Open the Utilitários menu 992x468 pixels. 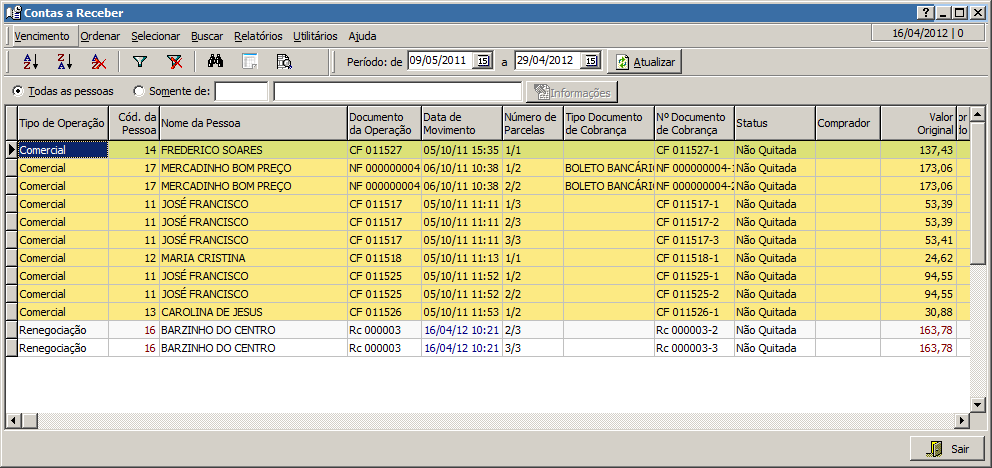(315, 36)
